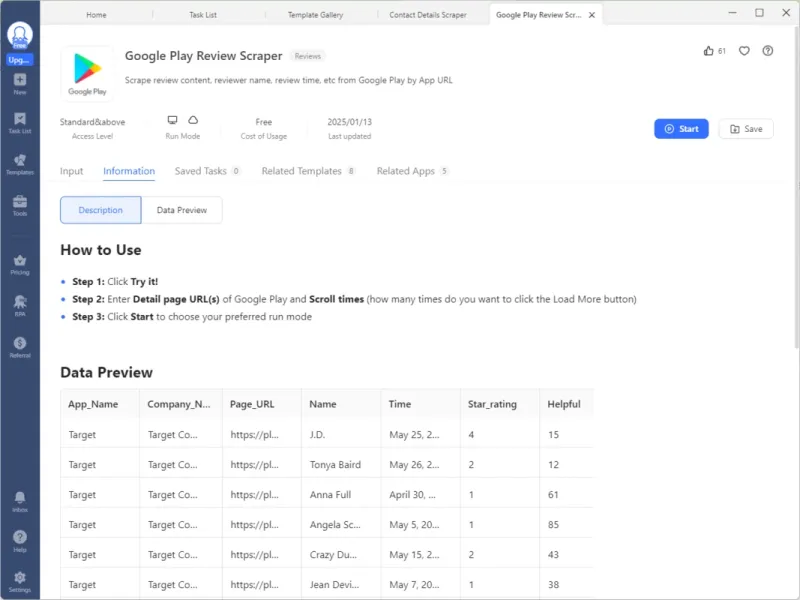The image size is (800, 600).
Task: Click the Anna Full name cell
Action: point(341,494)
